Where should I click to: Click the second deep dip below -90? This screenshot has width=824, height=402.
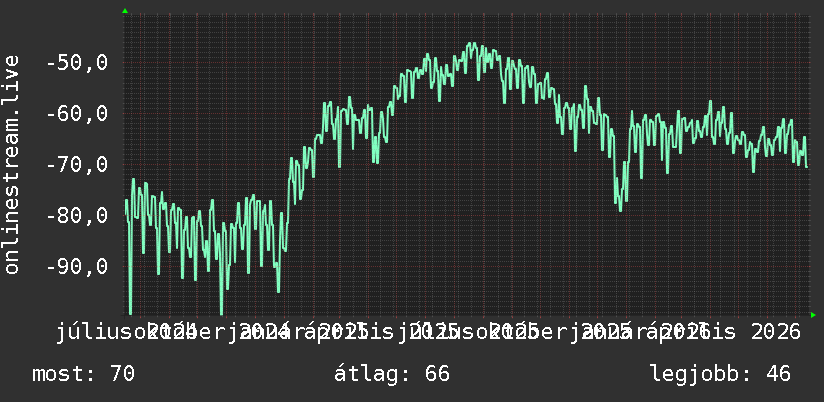(221, 312)
